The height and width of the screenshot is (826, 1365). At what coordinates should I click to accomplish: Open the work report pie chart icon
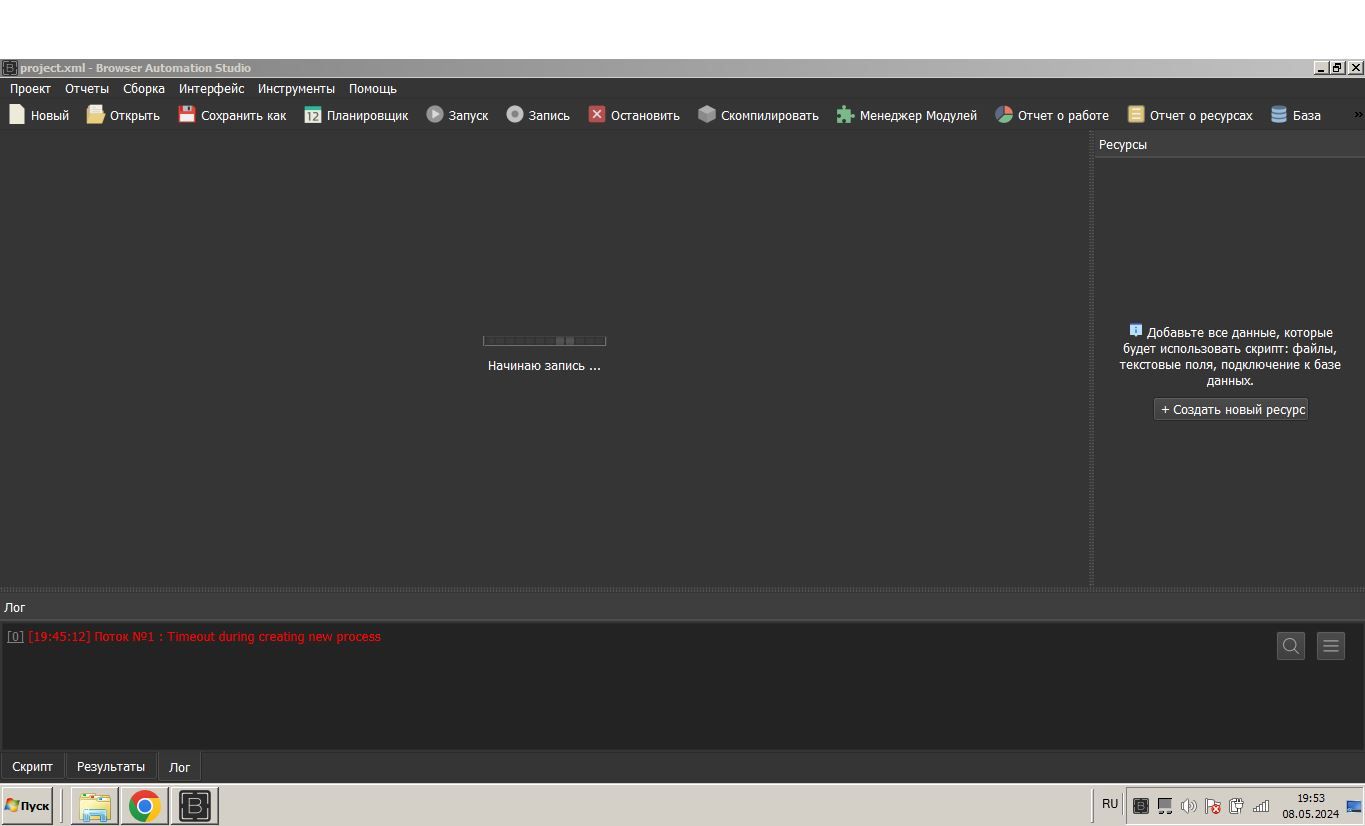[x=1004, y=115]
